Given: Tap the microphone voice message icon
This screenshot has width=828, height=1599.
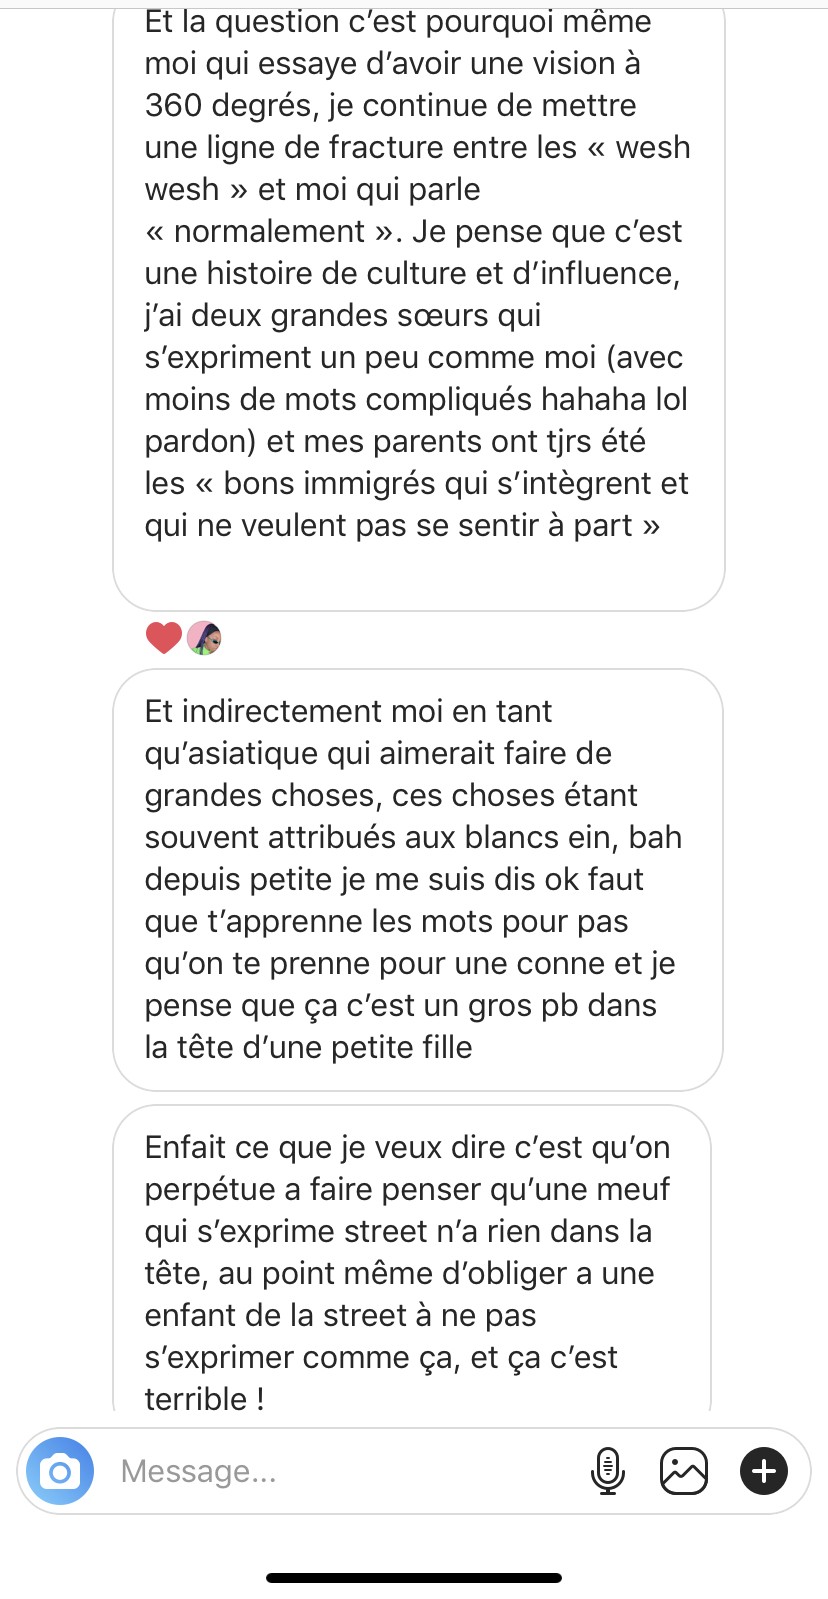Looking at the screenshot, I should [607, 1471].
